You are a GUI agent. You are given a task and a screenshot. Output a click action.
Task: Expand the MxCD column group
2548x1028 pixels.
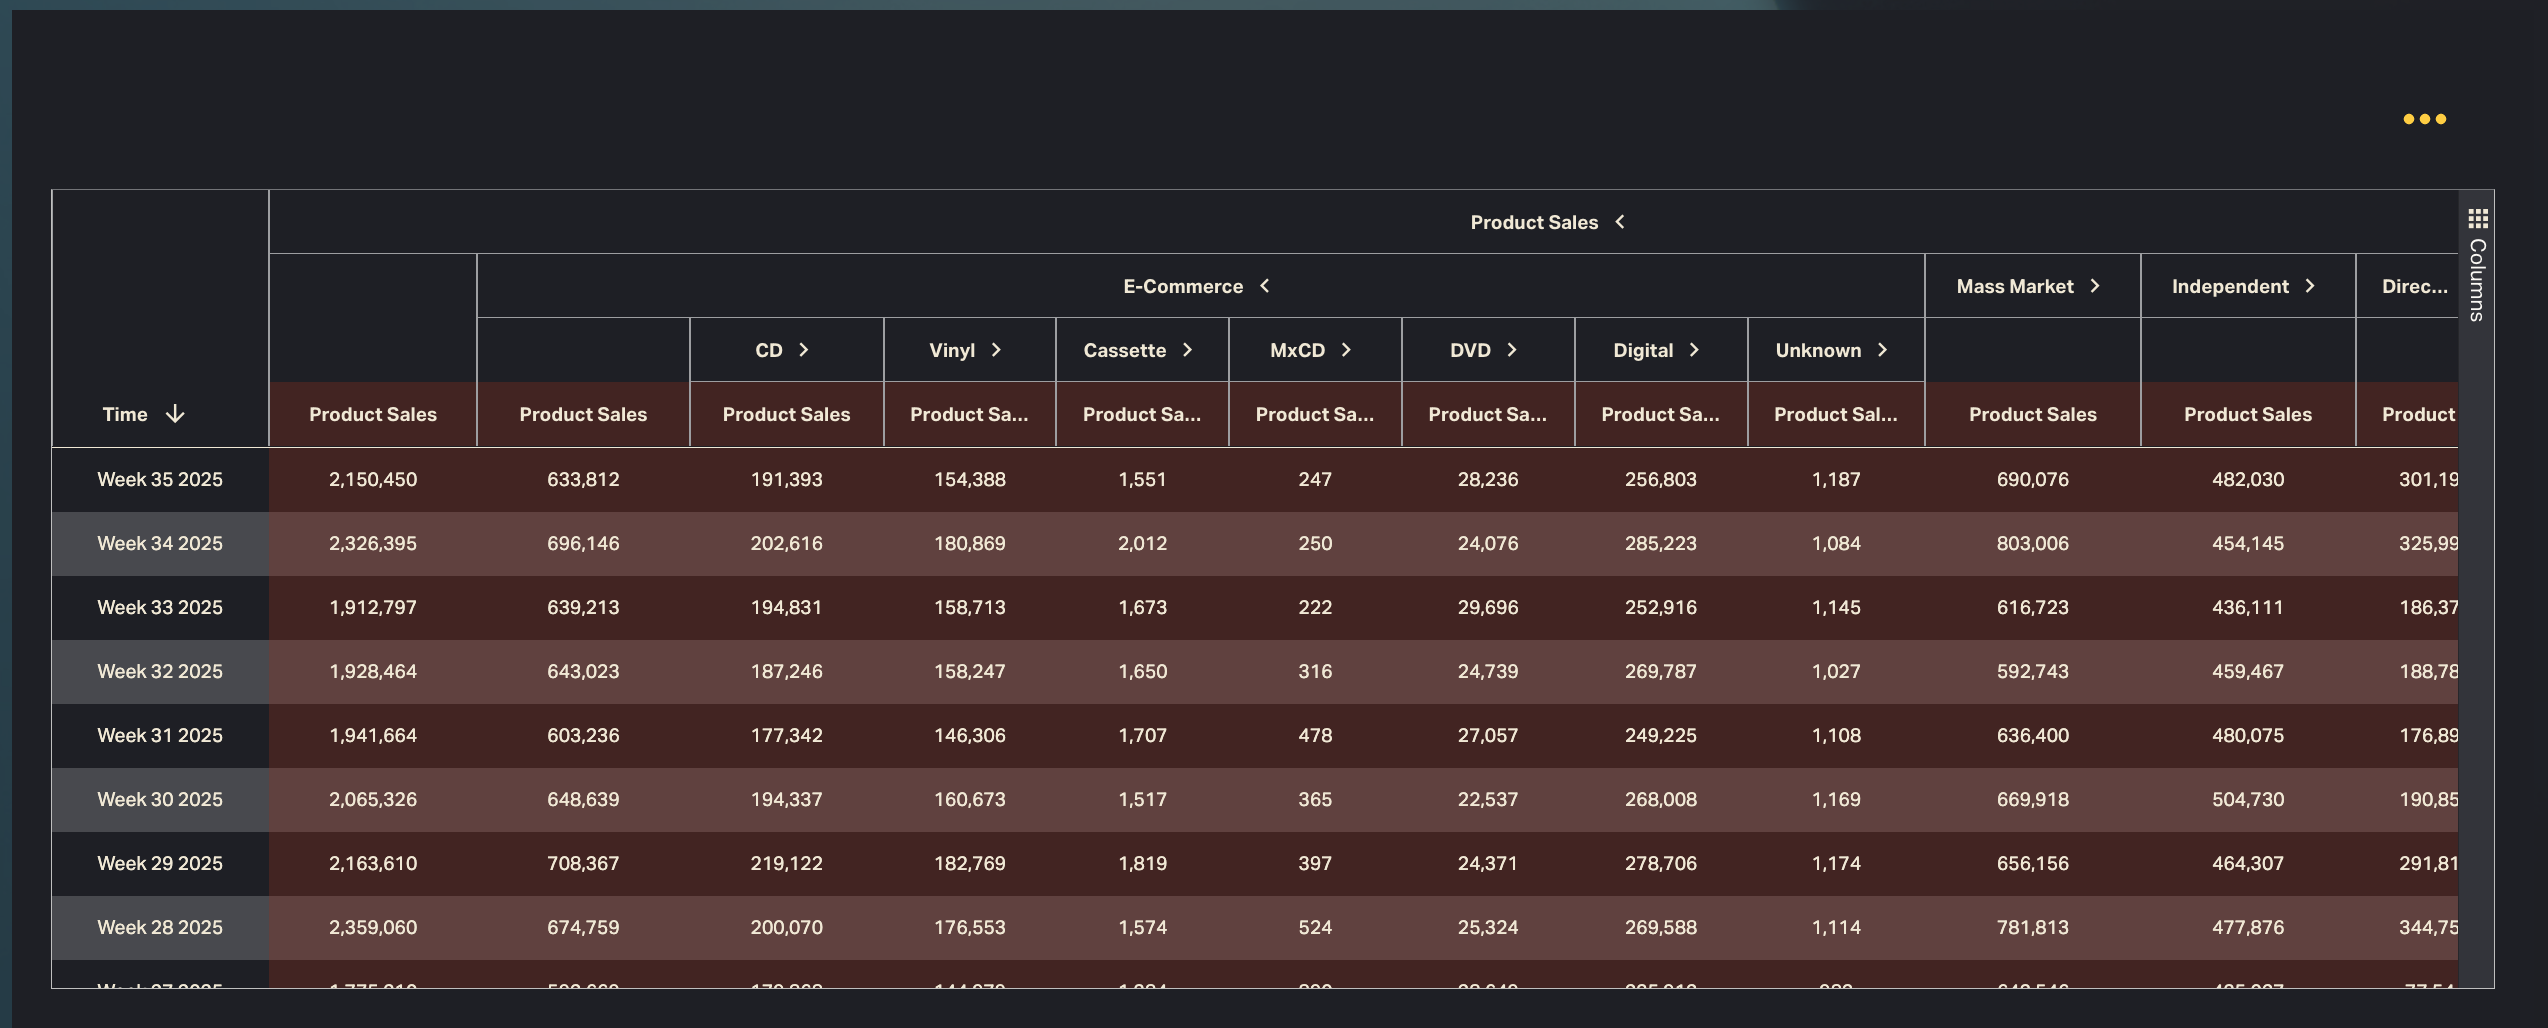1346,350
